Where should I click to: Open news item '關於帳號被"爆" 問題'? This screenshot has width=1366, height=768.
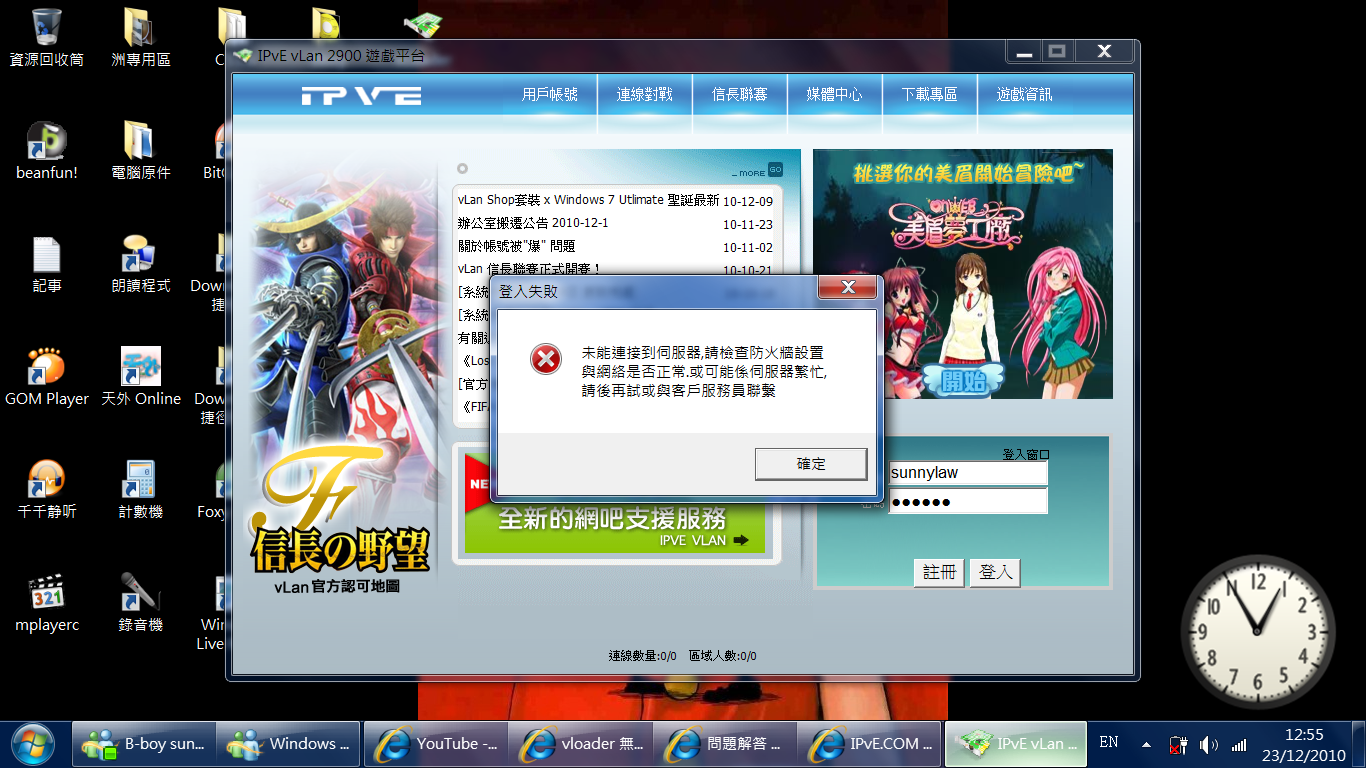[x=516, y=246]
